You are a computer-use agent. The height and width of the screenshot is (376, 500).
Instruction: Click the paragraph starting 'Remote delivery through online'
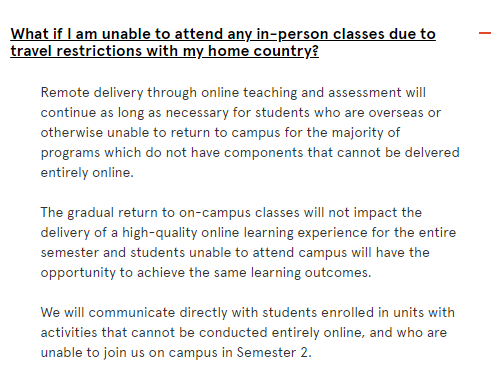coord(250,132)
